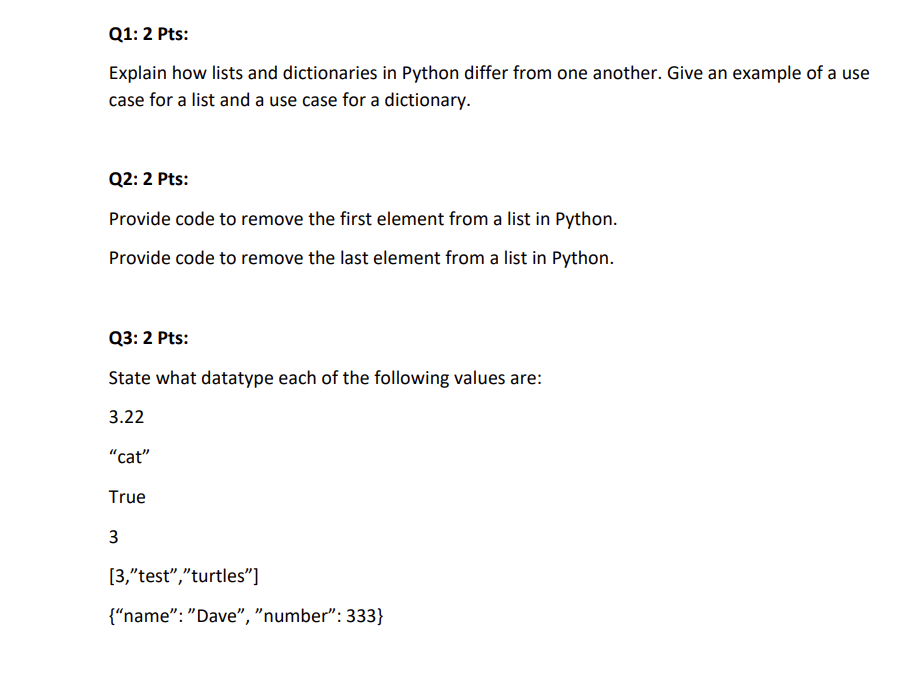This screenshot has width=908, height=687.
Task: Click the word 'following' in the Q3 text
Action: coord(411,379)
